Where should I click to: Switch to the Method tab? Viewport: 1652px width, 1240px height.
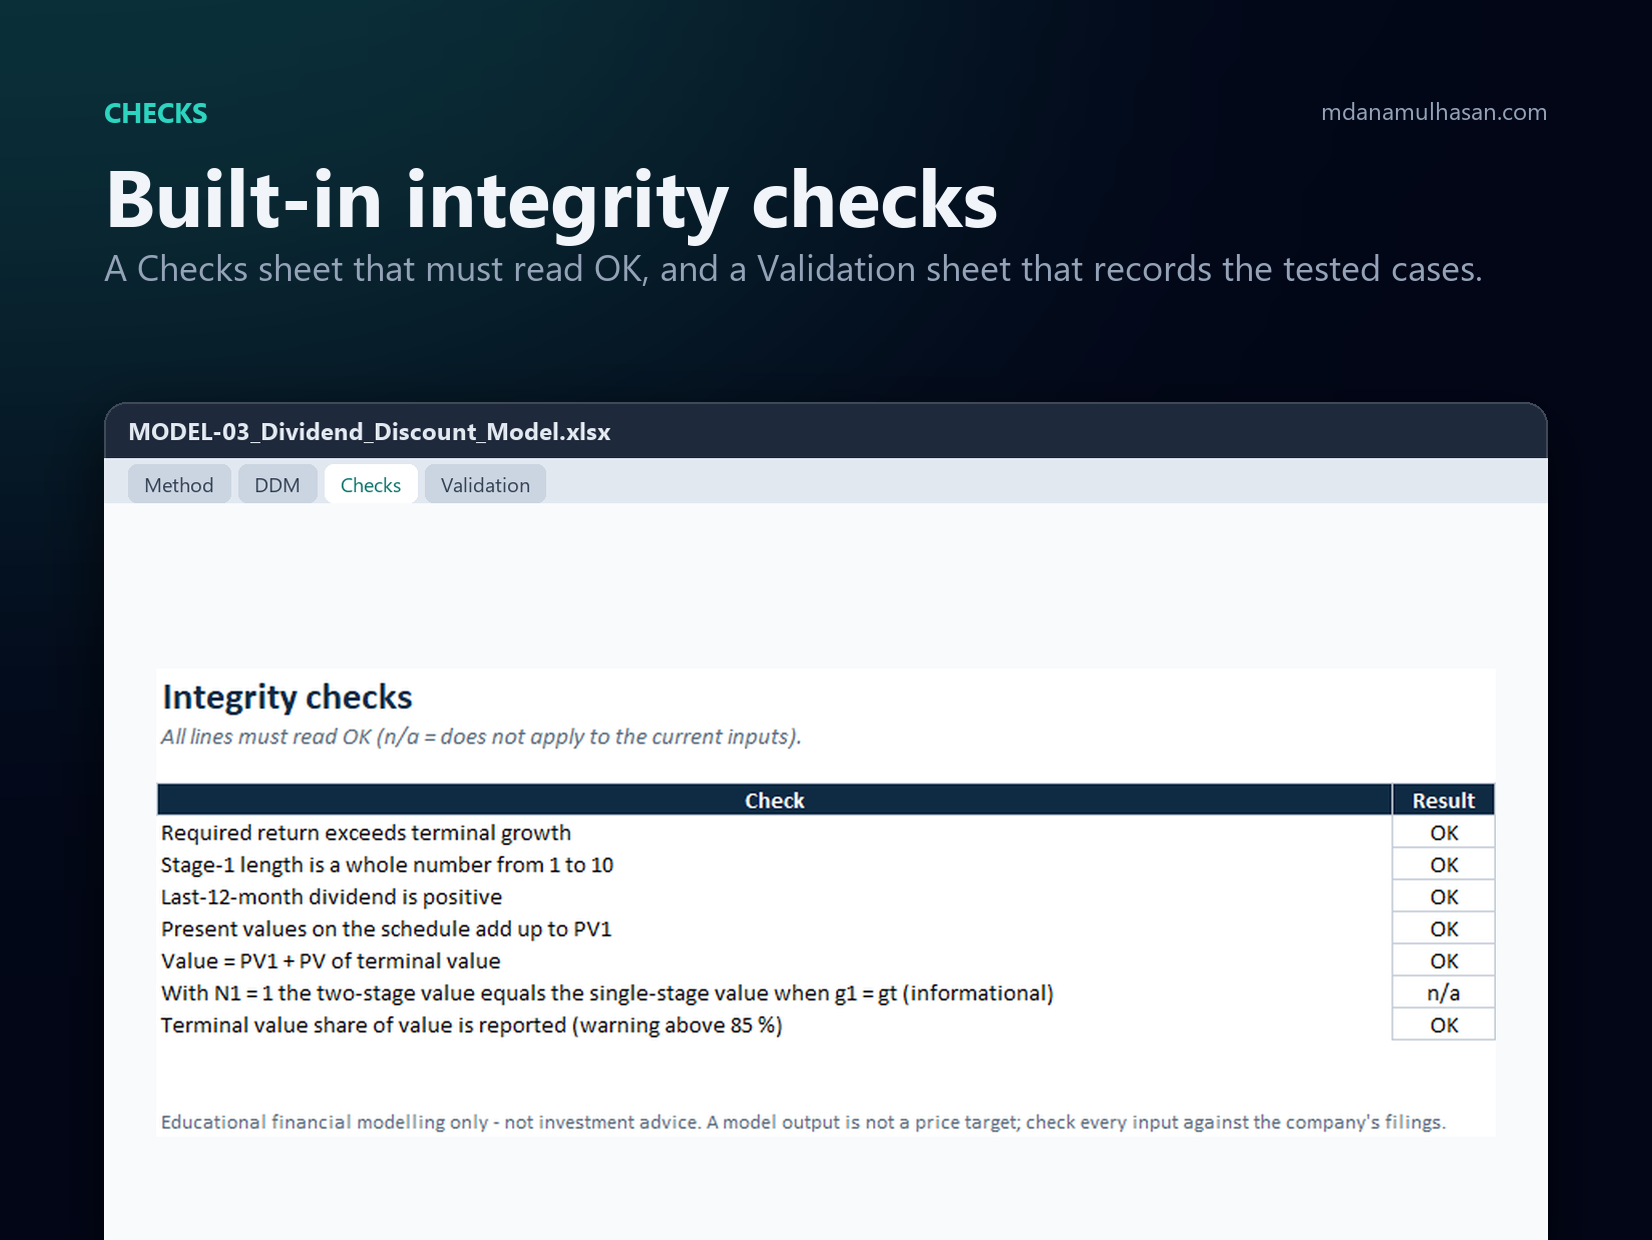(179, 485)
